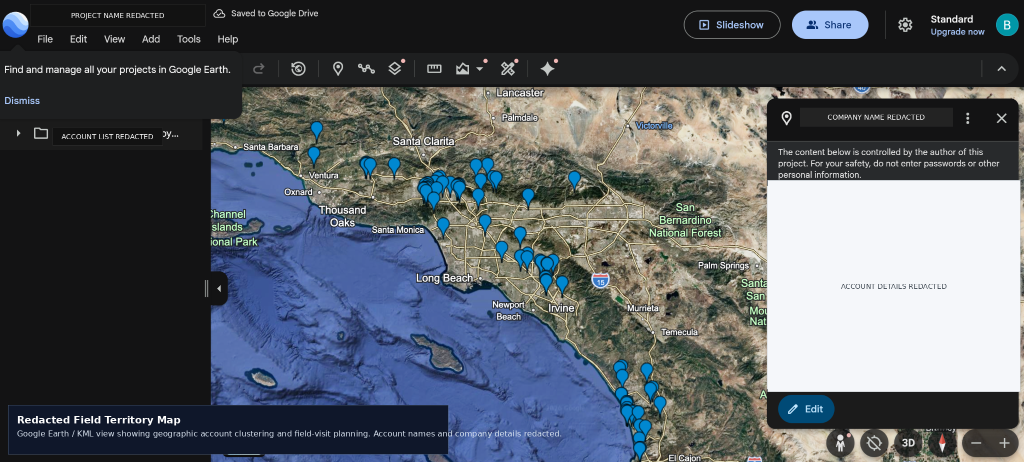Expand the elevation tool dropdown arrow
The image size is (1024, 462).
[x=480, y=69]
